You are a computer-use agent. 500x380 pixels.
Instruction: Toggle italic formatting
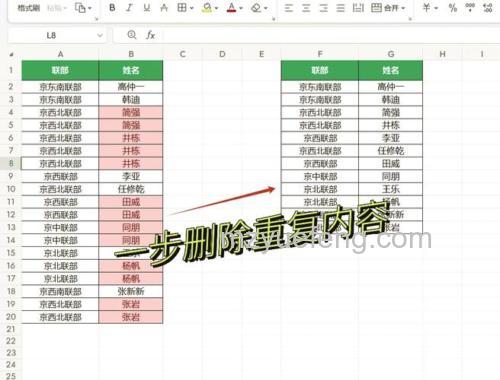coord(129,8)
